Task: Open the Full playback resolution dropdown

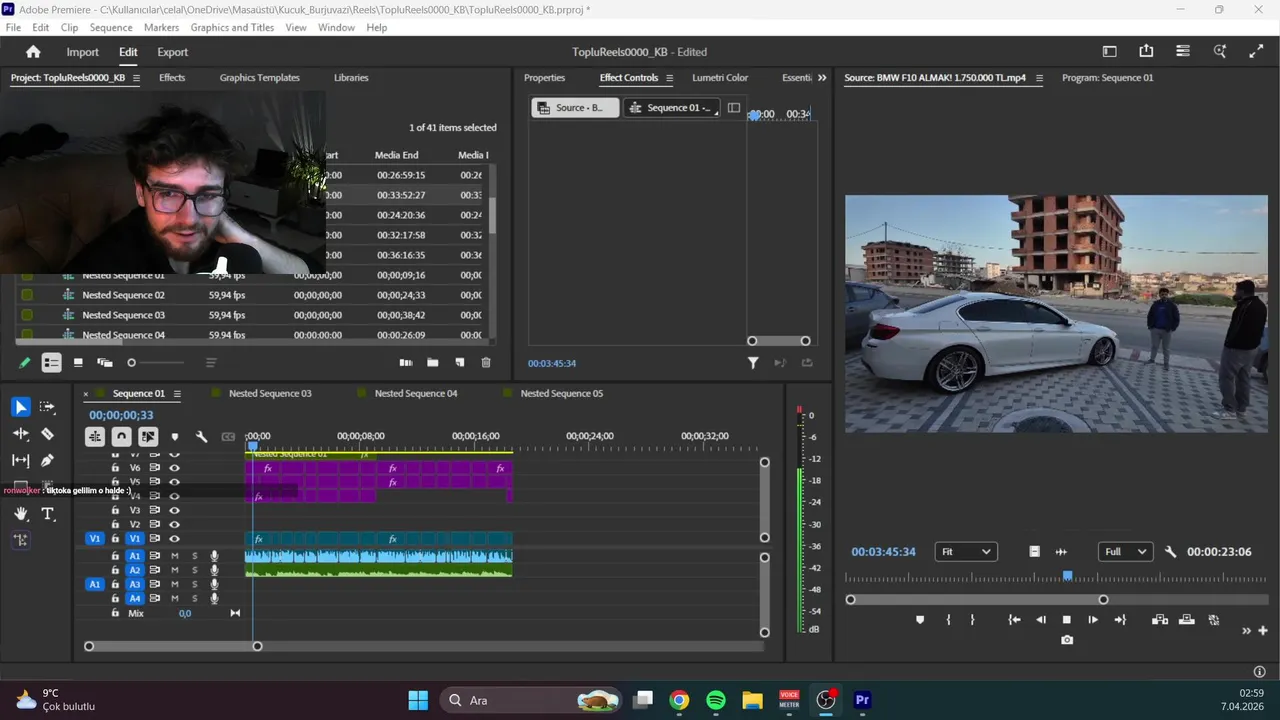Action: 1125,552
